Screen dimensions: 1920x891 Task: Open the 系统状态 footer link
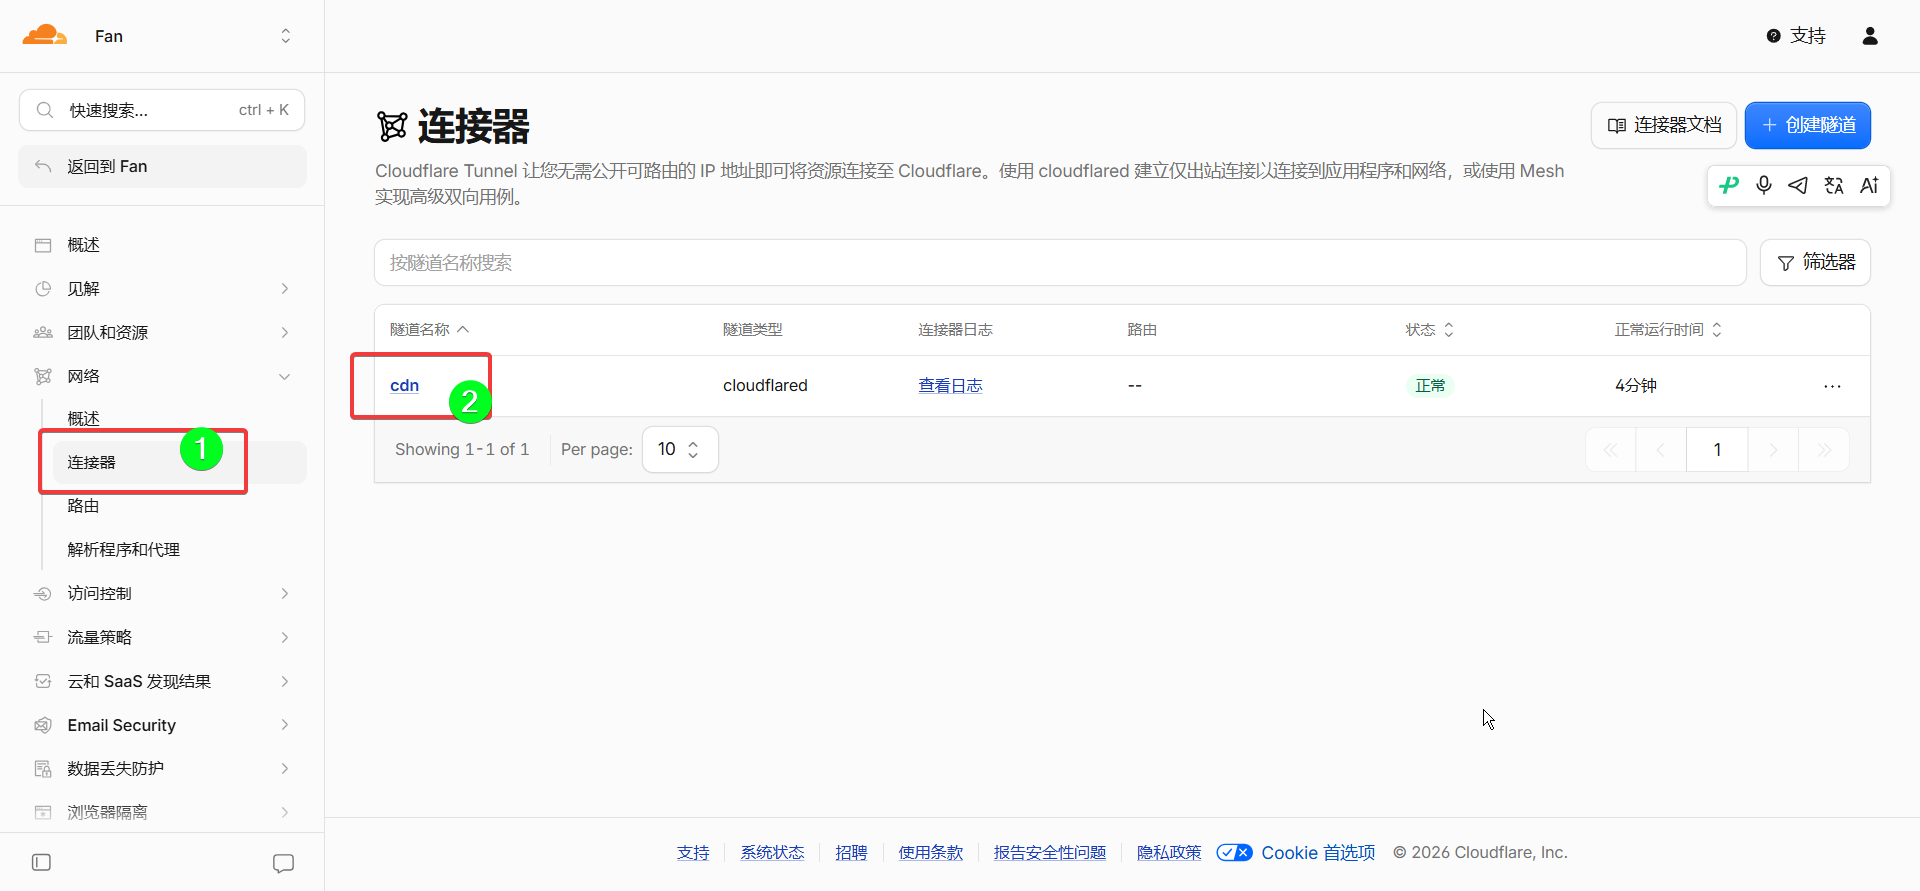click(x=772, y=853)
